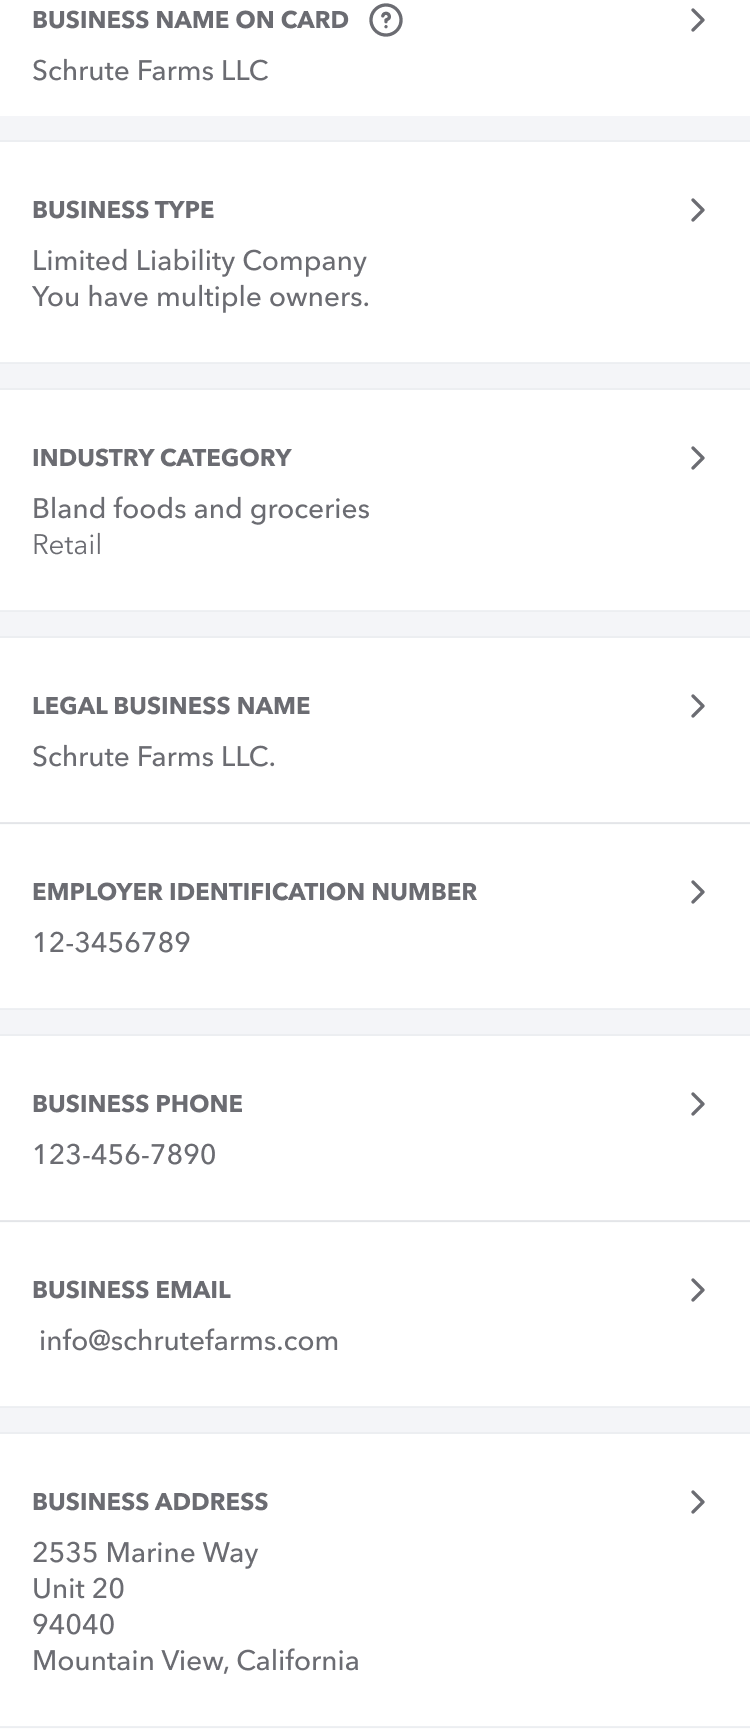This screenshot has height=1730, width=750.
Task: Tap the info@schrutefarms.com email
Action: pos(188,1341)
